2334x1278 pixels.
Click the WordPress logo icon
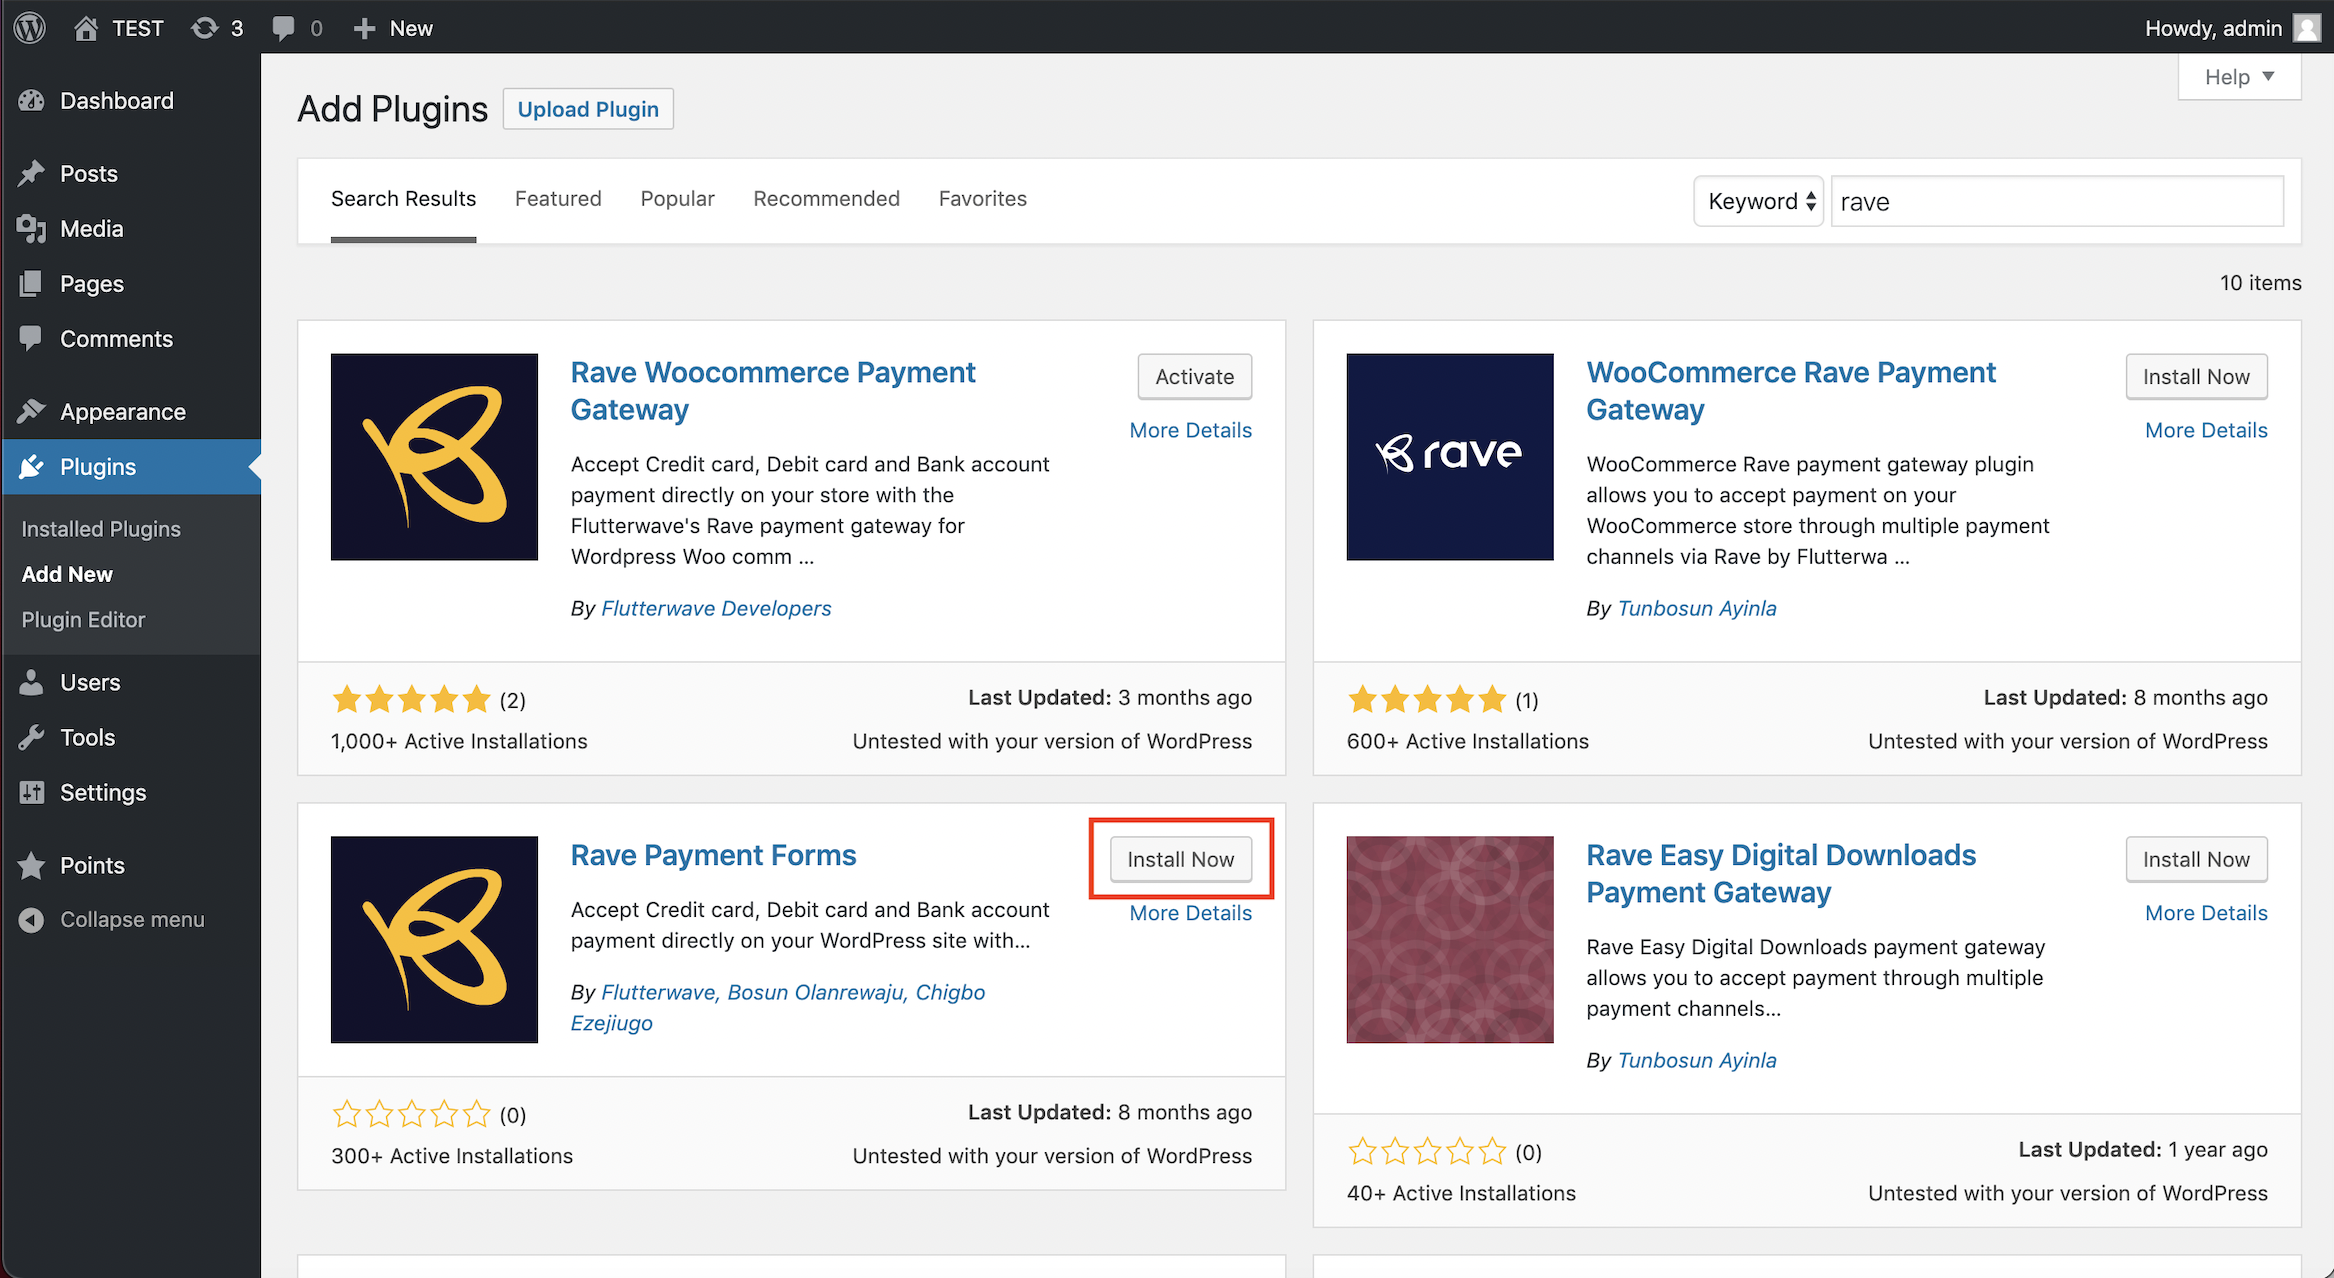coord(30,27)
